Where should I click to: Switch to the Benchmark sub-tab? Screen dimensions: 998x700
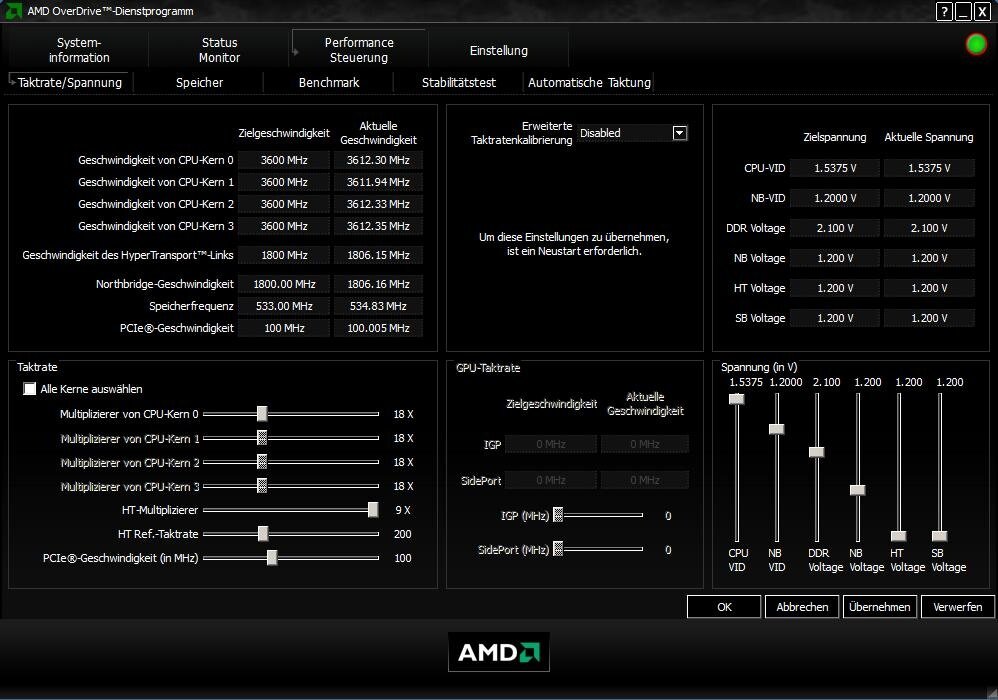(x=328, y=82)
